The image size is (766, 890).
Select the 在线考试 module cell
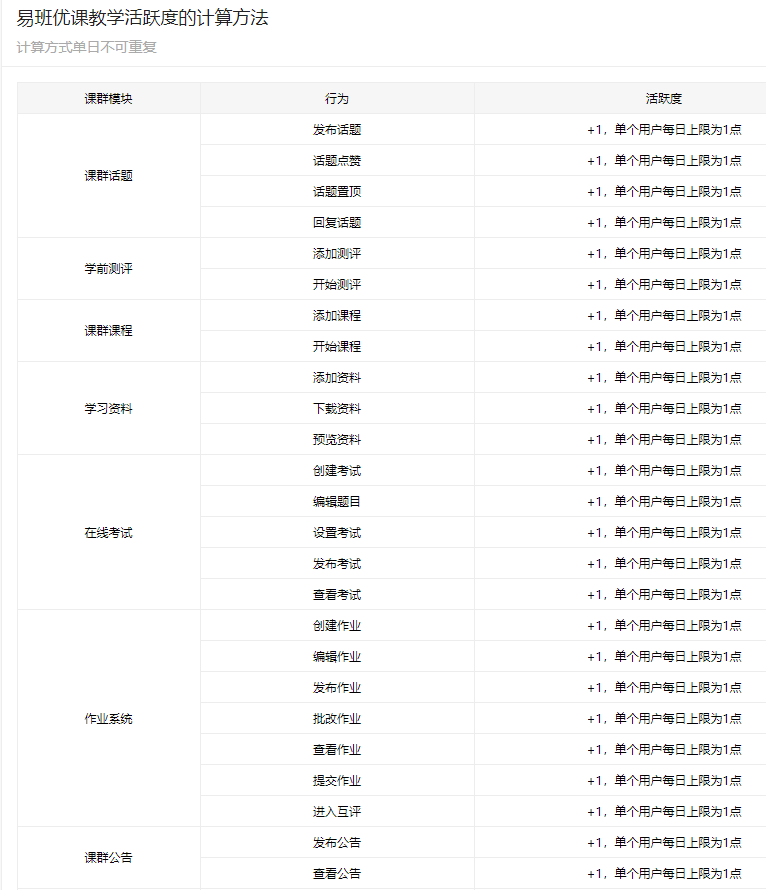(108, 533)
